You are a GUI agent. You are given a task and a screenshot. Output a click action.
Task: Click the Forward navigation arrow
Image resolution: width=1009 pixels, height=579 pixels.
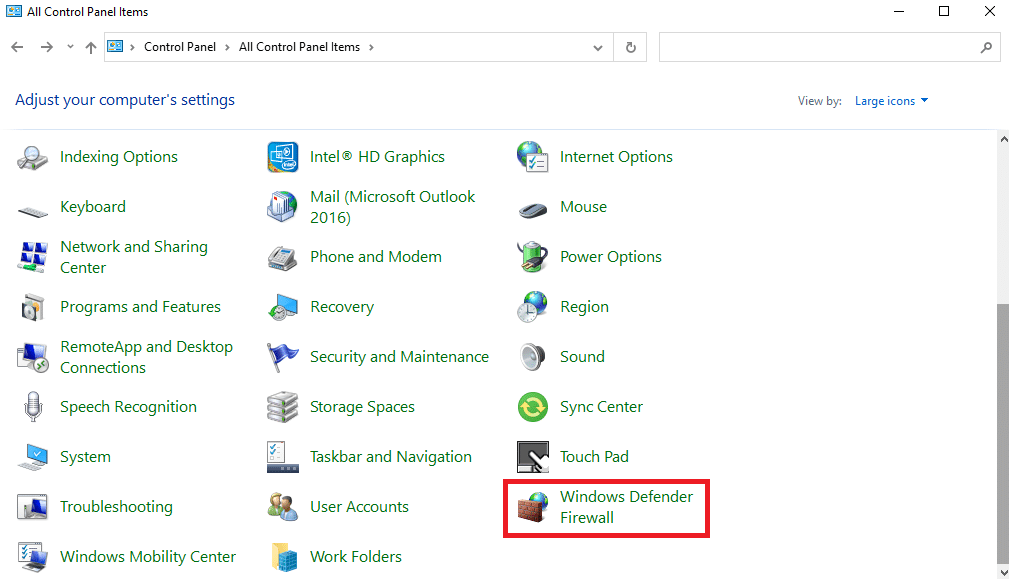pyautogui.click(x=46, y=47)
